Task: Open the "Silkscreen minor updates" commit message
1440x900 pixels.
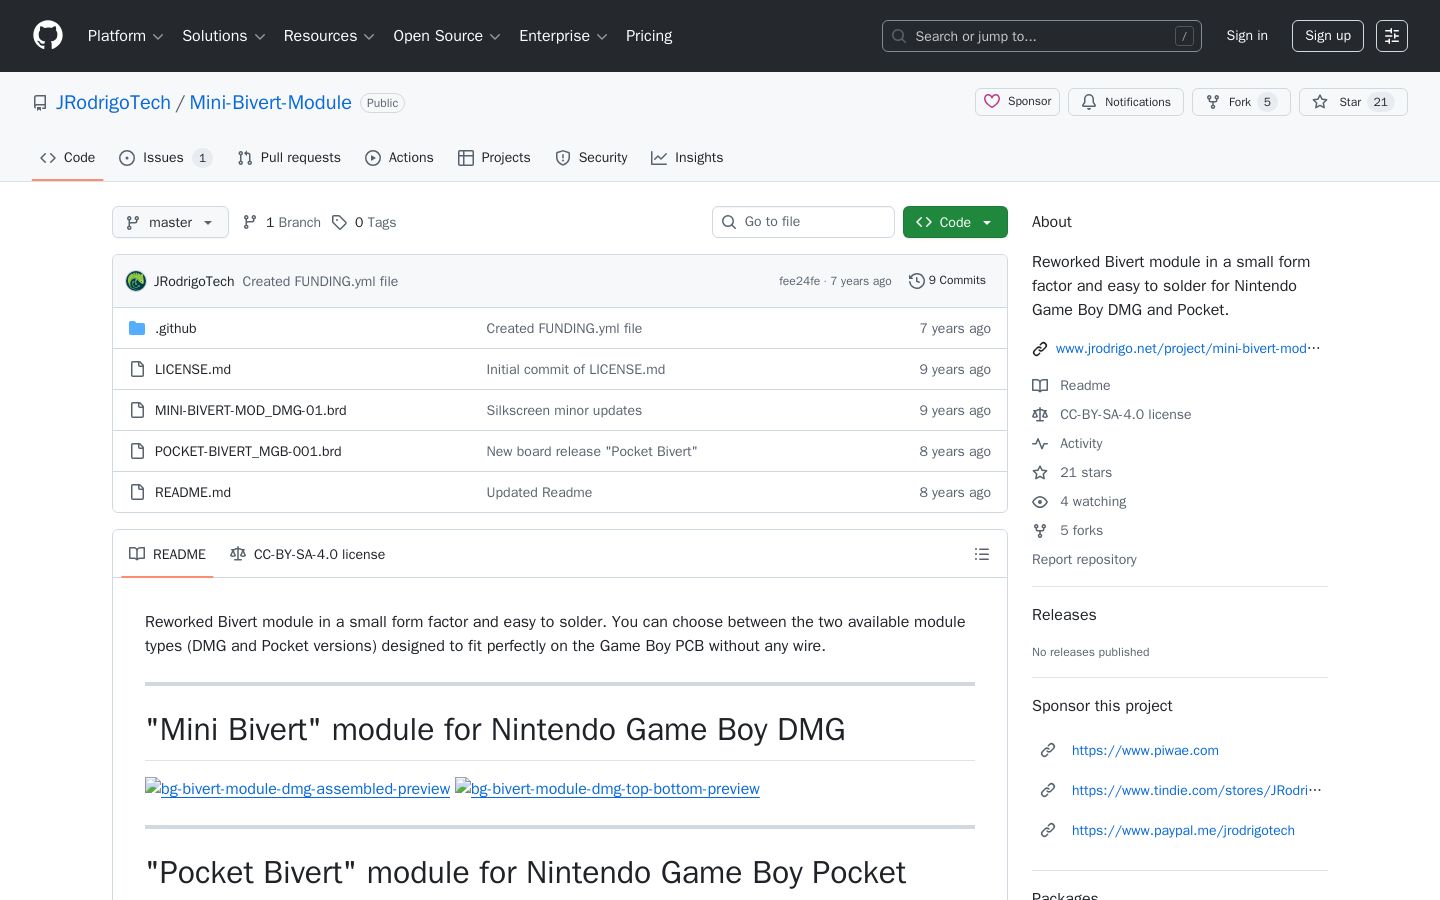Action: 564,410
